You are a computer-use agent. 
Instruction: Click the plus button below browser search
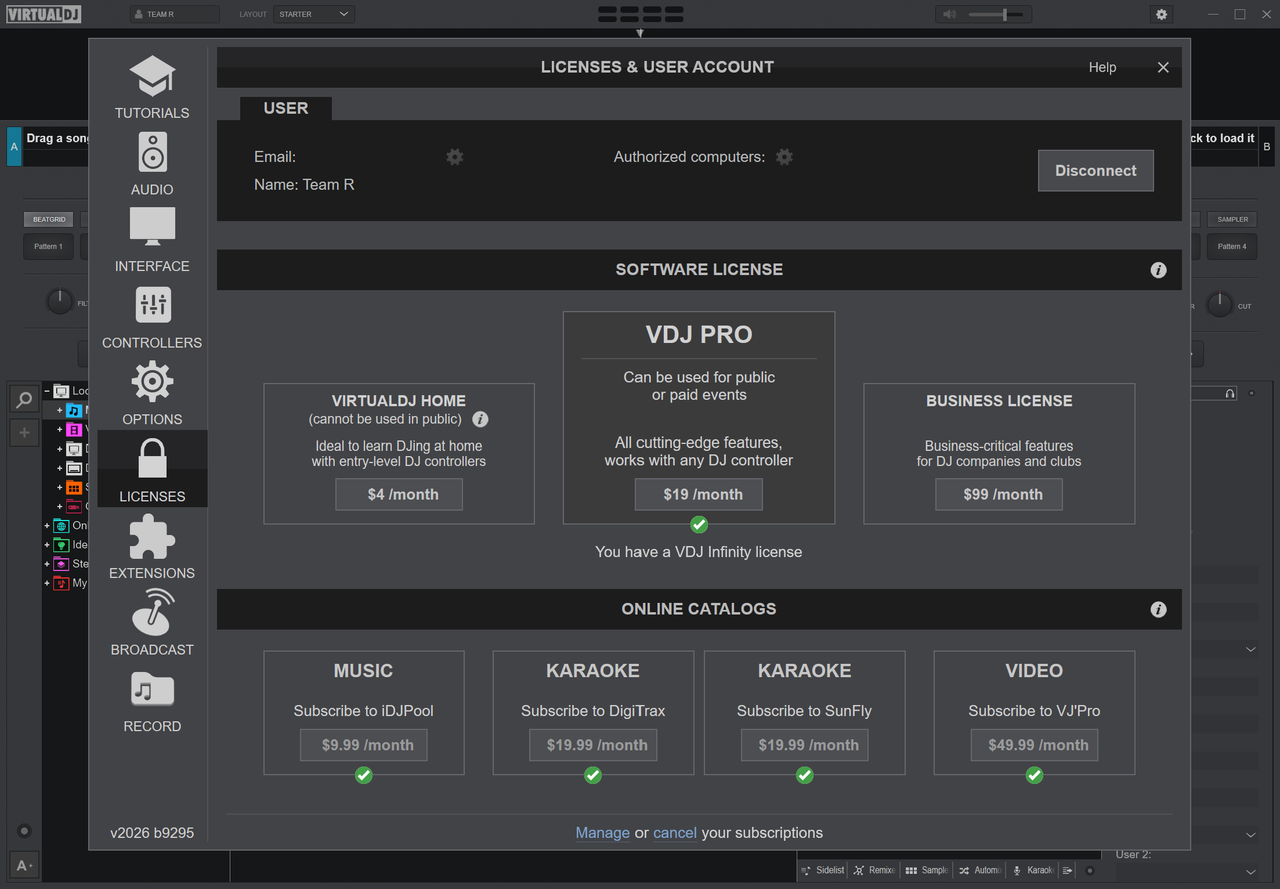tap(24, 433)
